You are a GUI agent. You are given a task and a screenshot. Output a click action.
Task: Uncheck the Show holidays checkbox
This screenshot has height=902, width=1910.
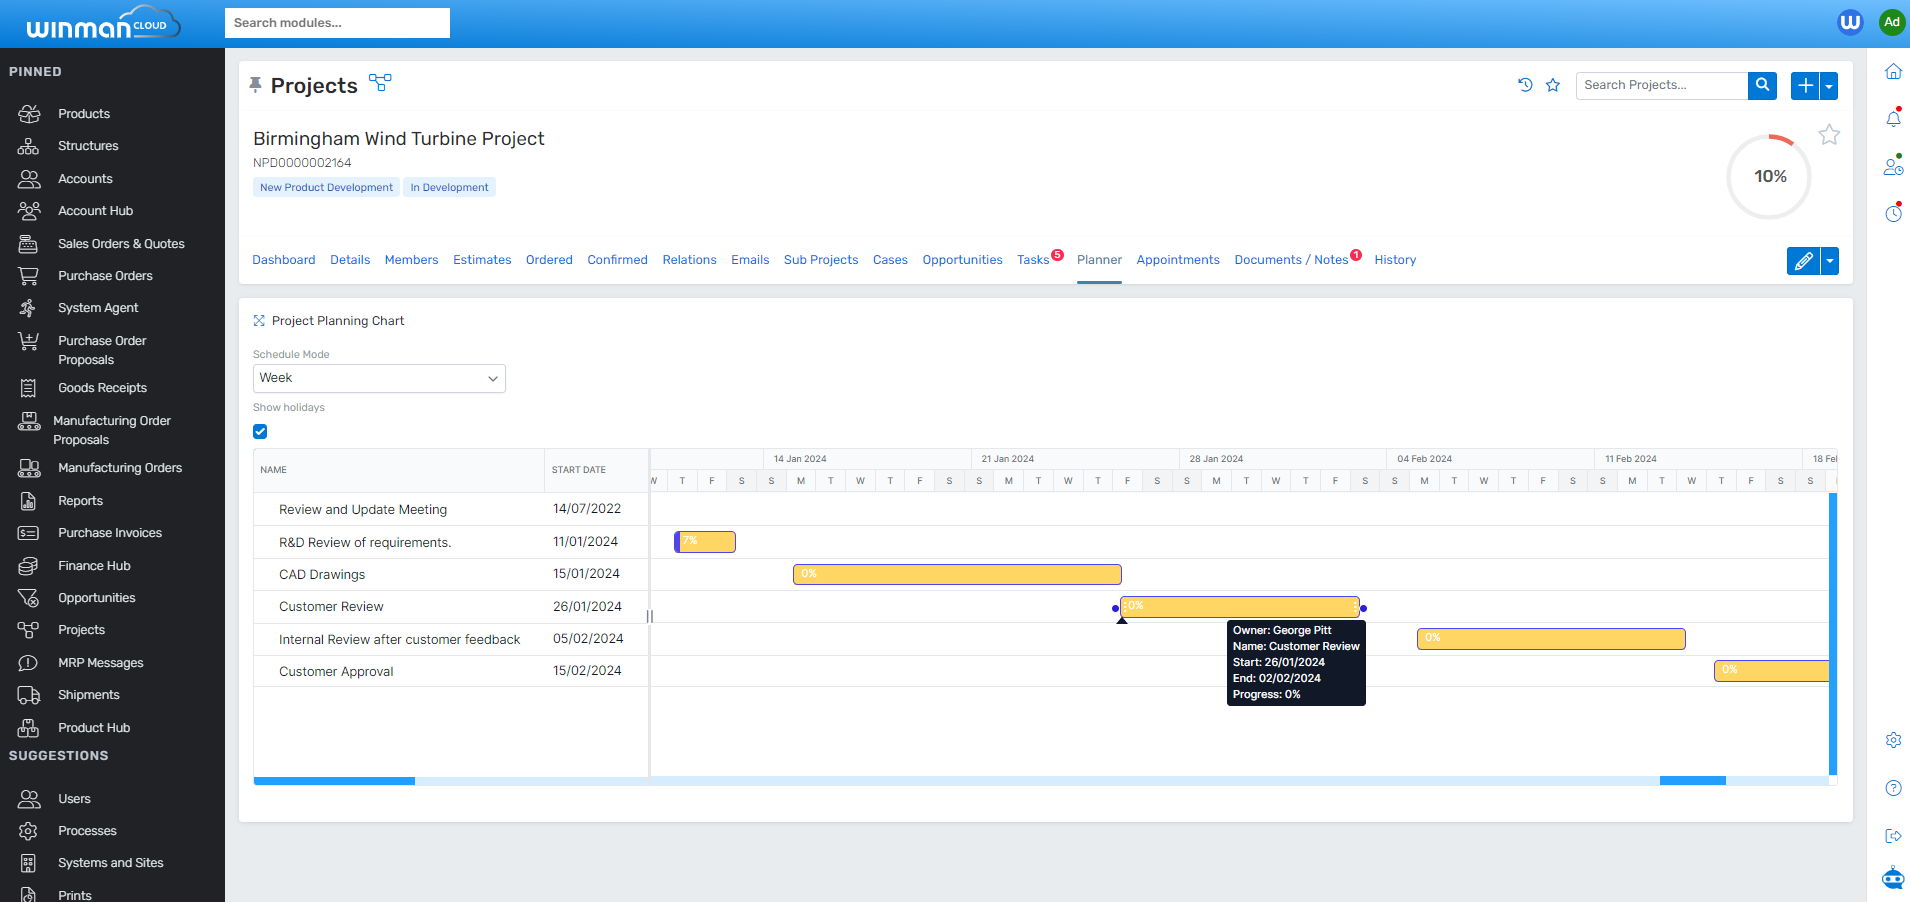[x=260, y=431]
